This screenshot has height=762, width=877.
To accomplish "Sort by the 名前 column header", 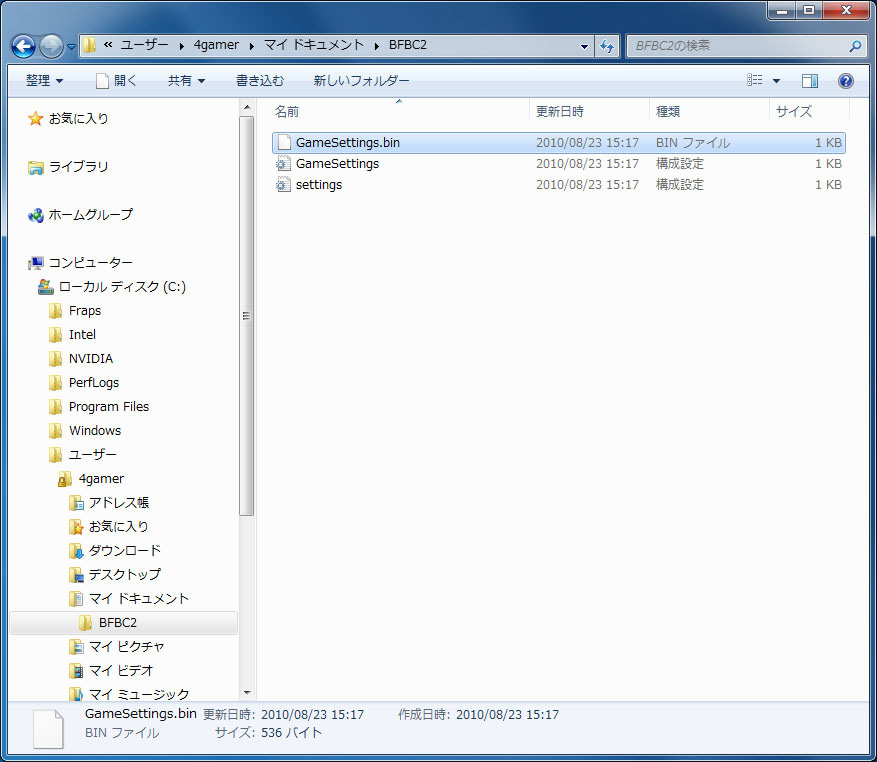I will (287, 112).
